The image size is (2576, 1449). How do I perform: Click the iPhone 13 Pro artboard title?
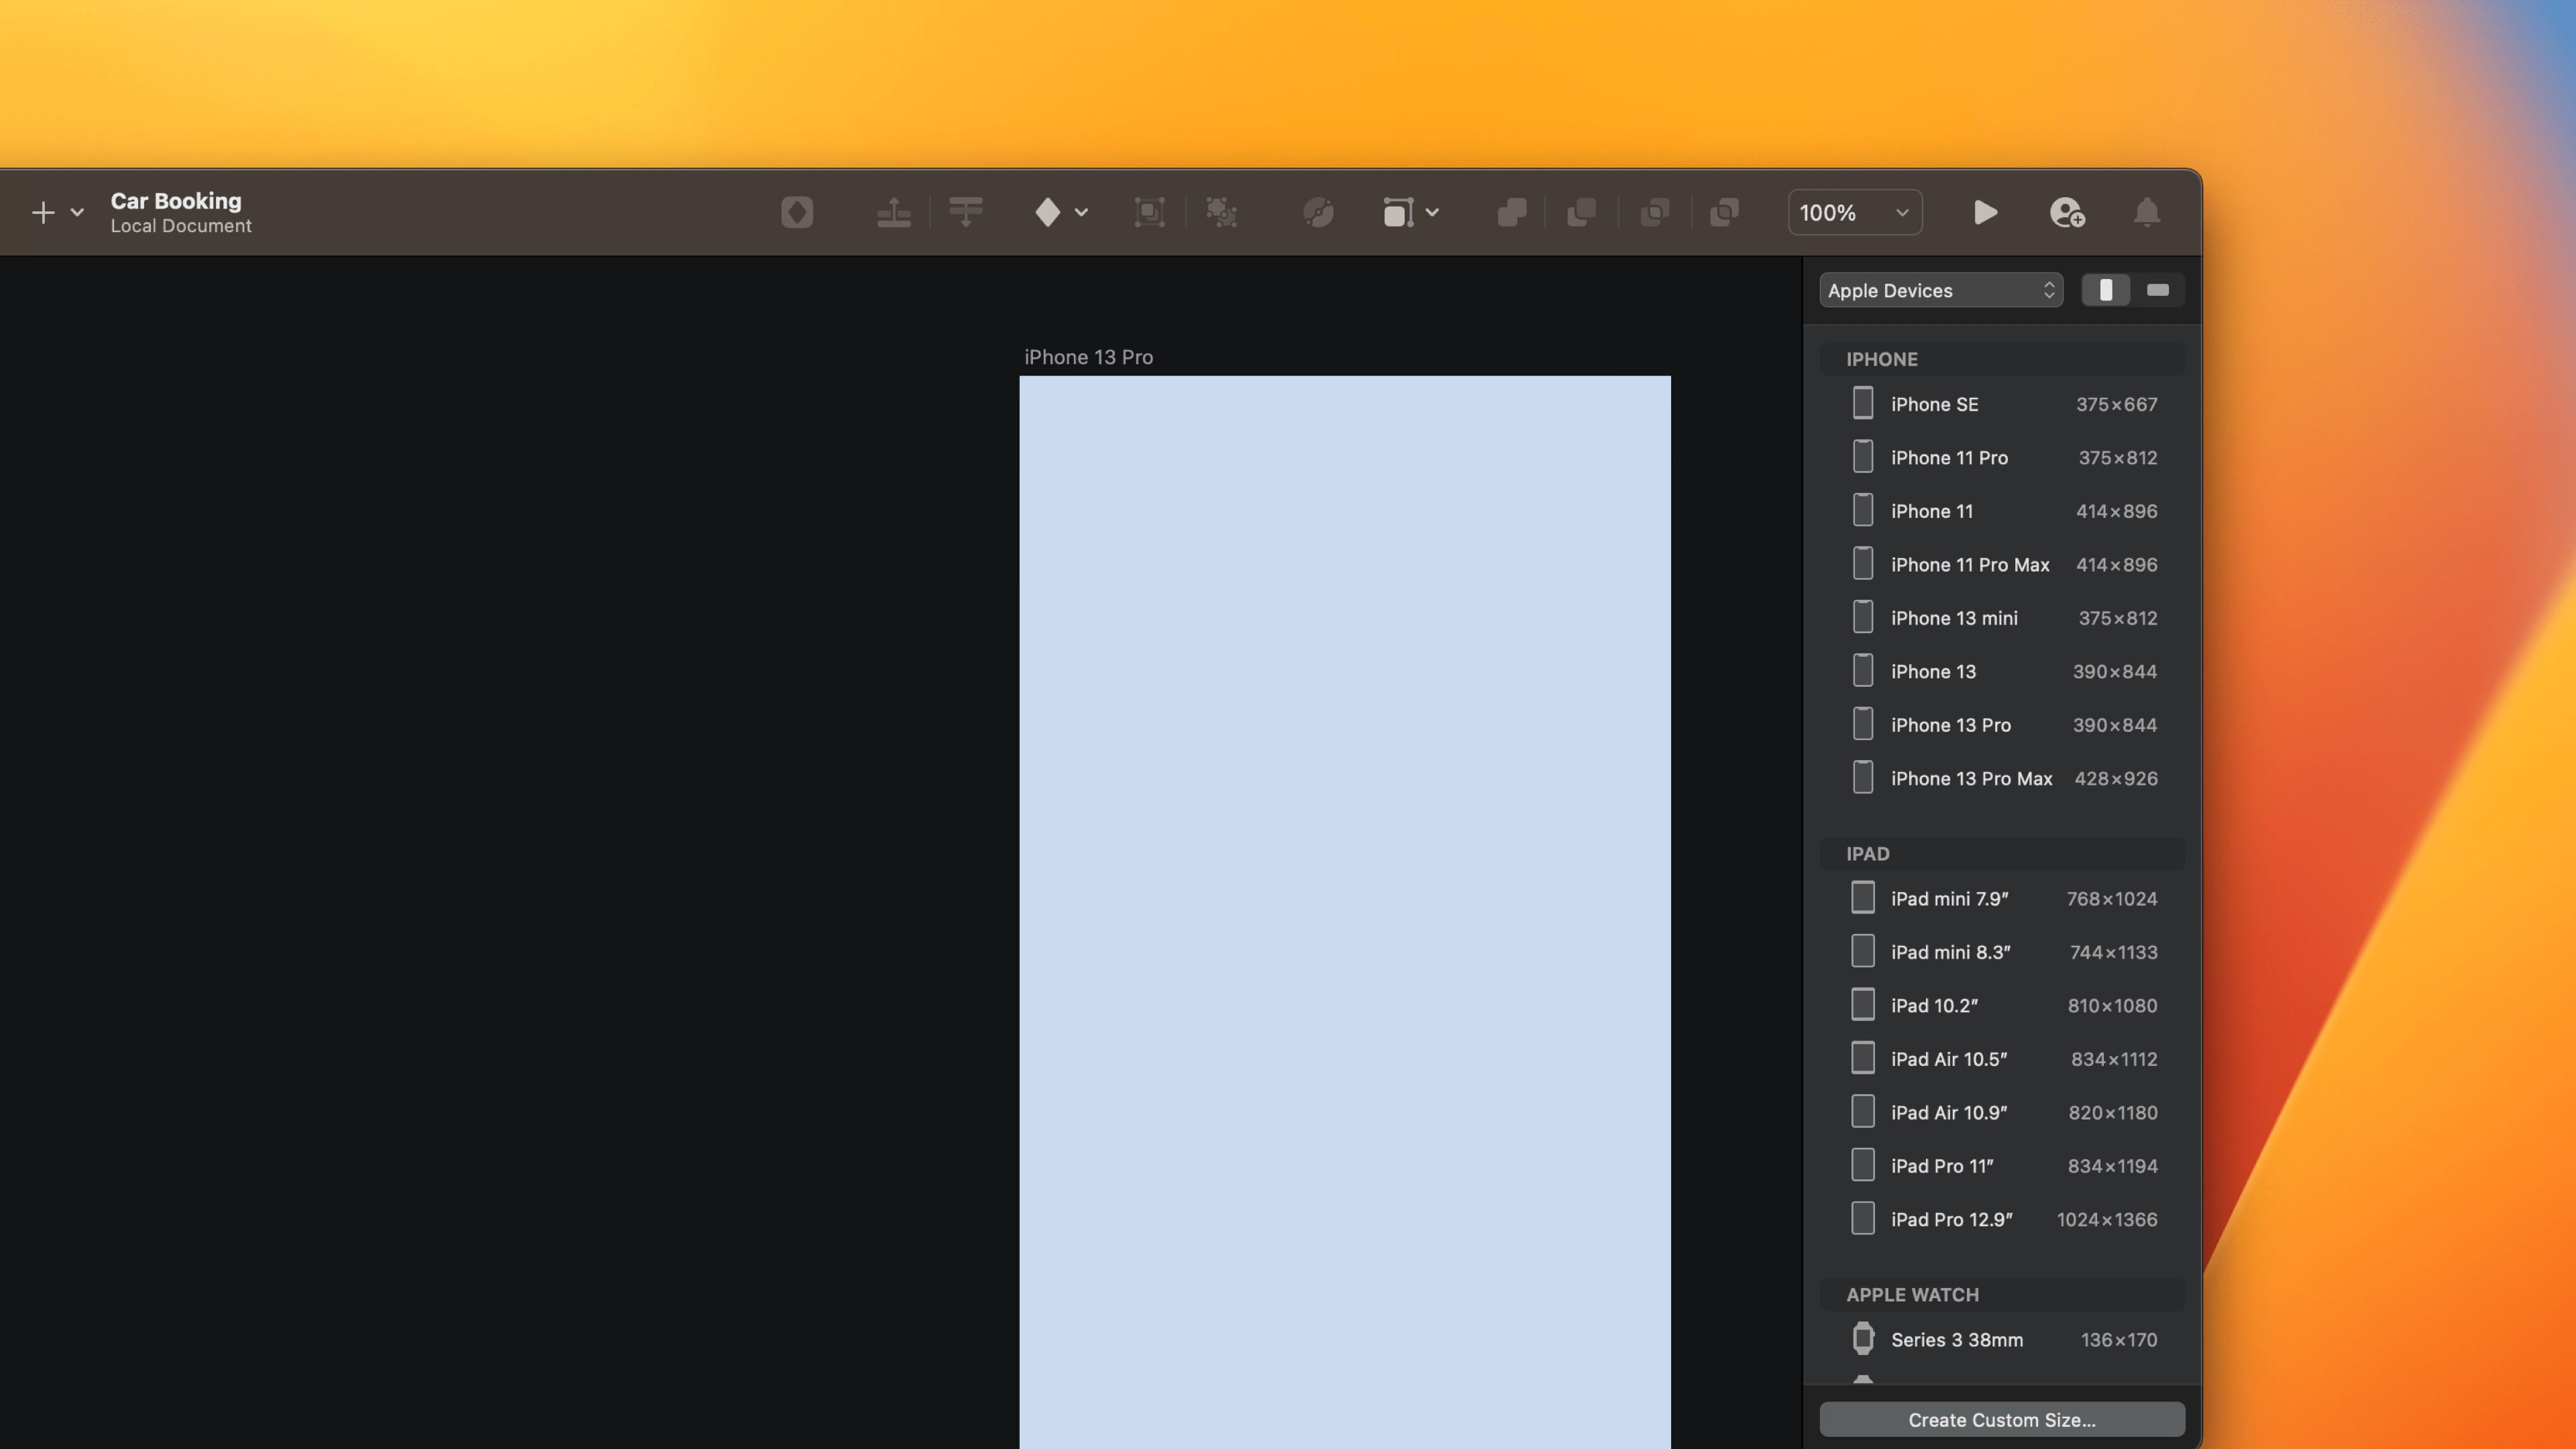(x=1088, y=357)
